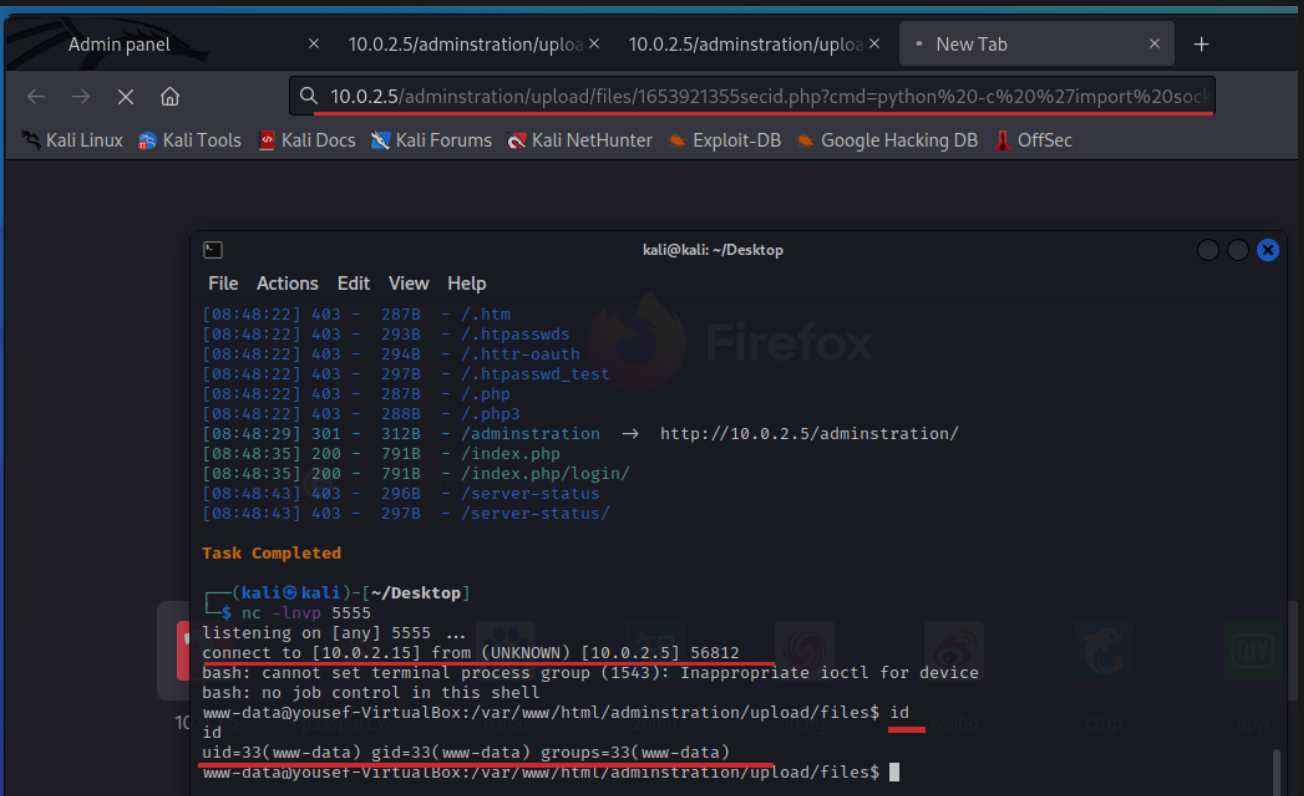Click the /.php3 line in terminal
Viewport: 1304px width, 796px height.
[x=361, y=414]
